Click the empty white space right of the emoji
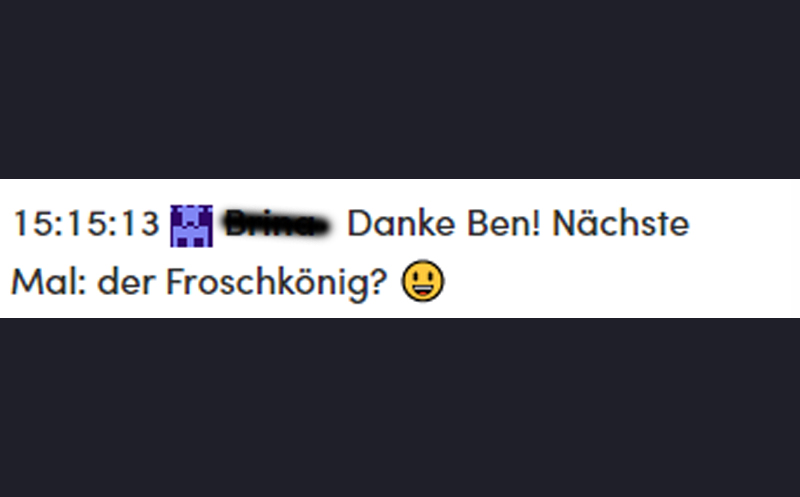 [622, 282]
